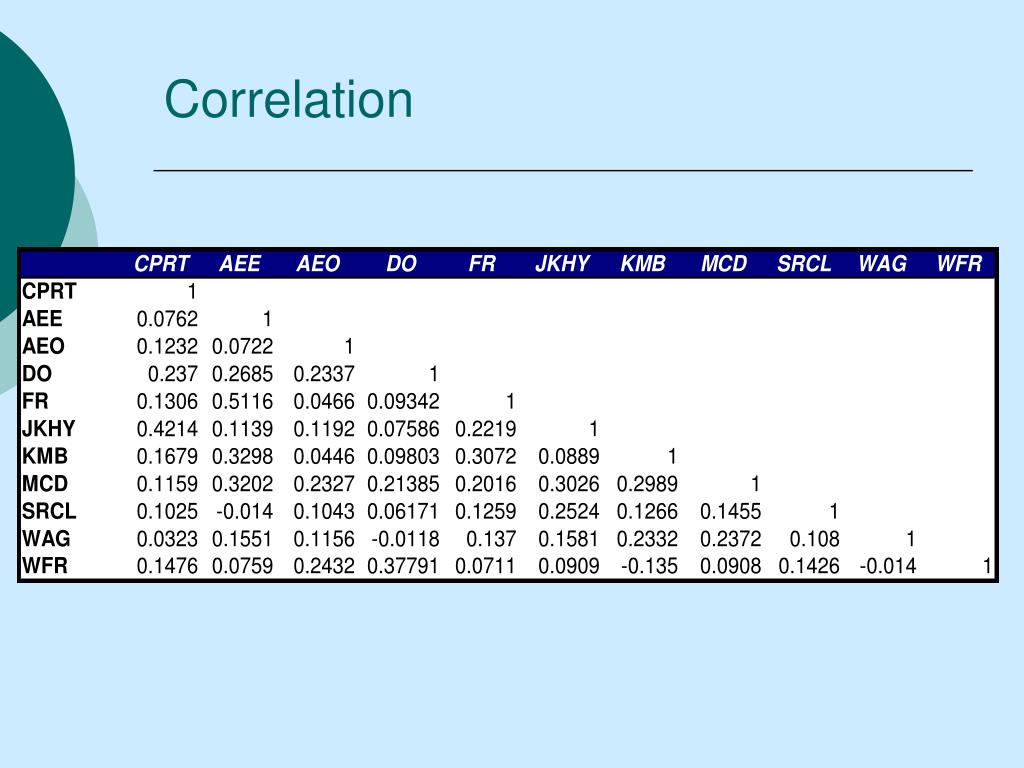Select the cell showing 0.2989
Image resolution: width=1024 pixels, height=768 pixels.
(x=647, y=483)
